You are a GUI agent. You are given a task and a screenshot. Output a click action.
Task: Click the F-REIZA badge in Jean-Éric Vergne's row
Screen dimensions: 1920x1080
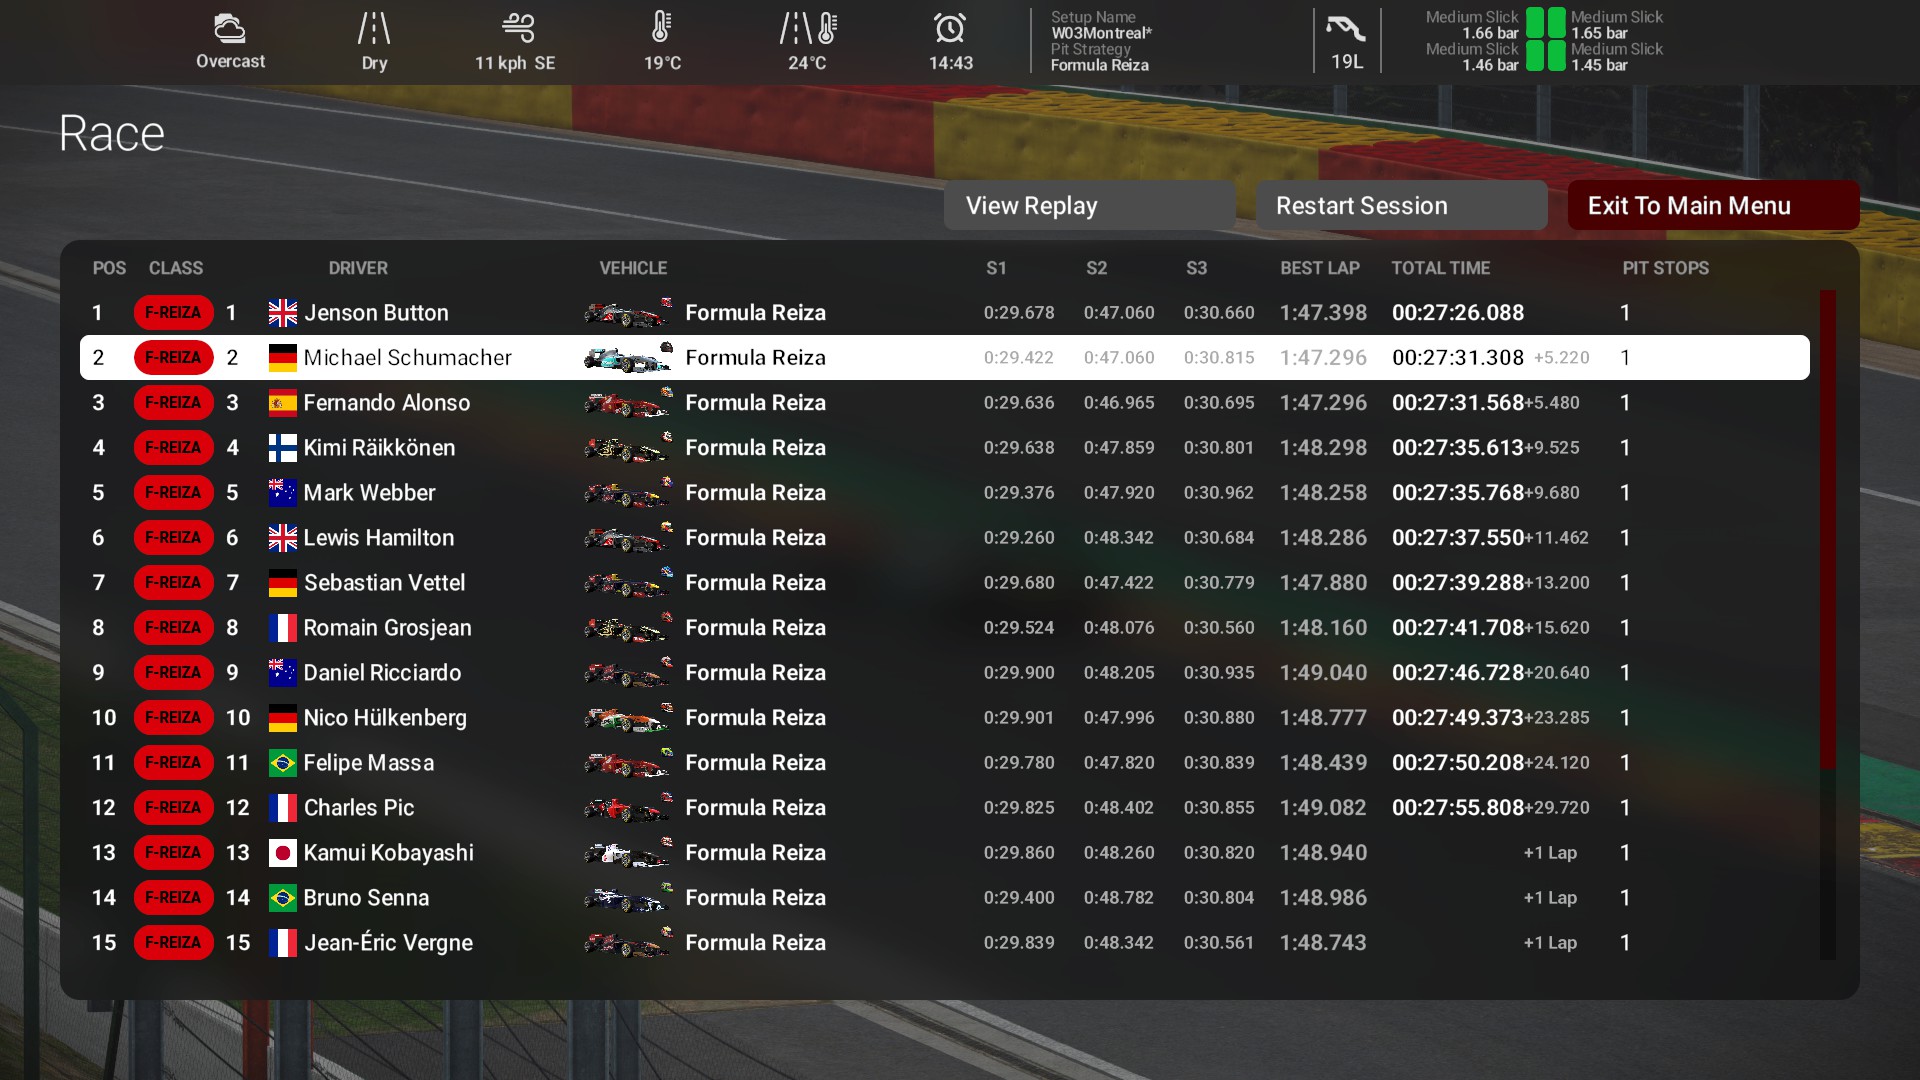[173, 943]
